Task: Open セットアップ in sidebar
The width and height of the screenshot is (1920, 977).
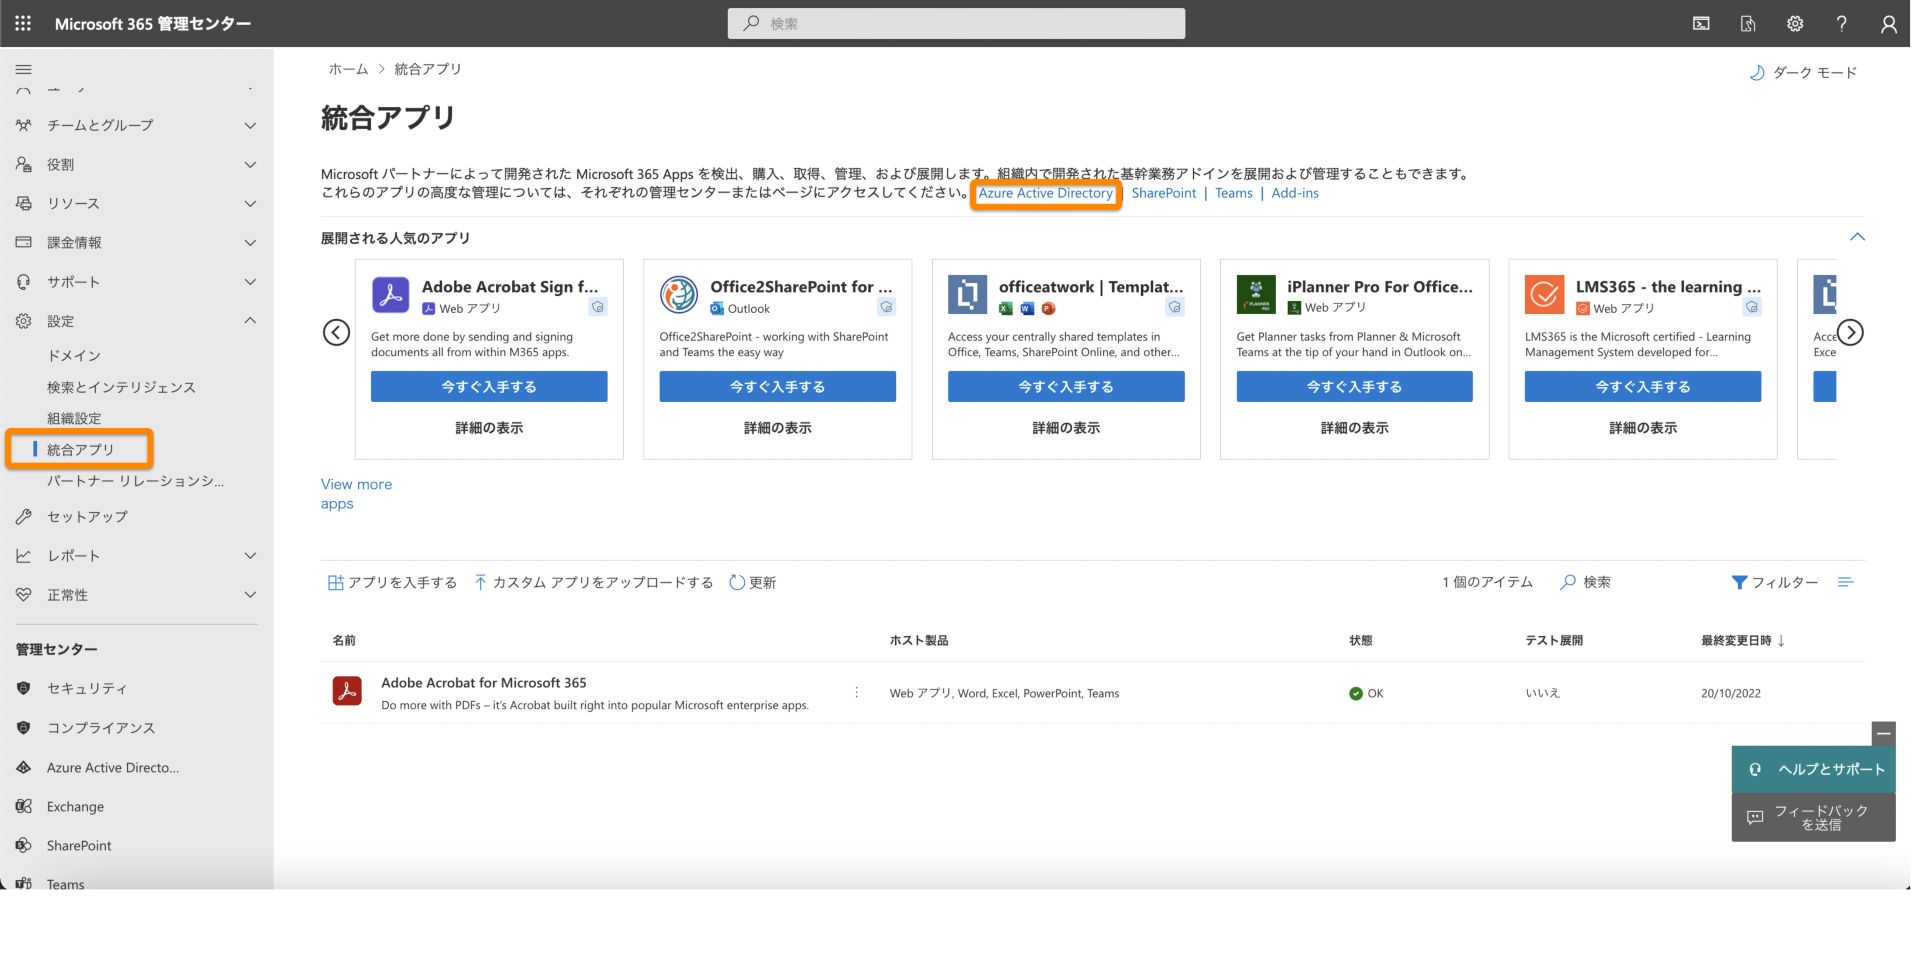Action: (x=87, y=517)
